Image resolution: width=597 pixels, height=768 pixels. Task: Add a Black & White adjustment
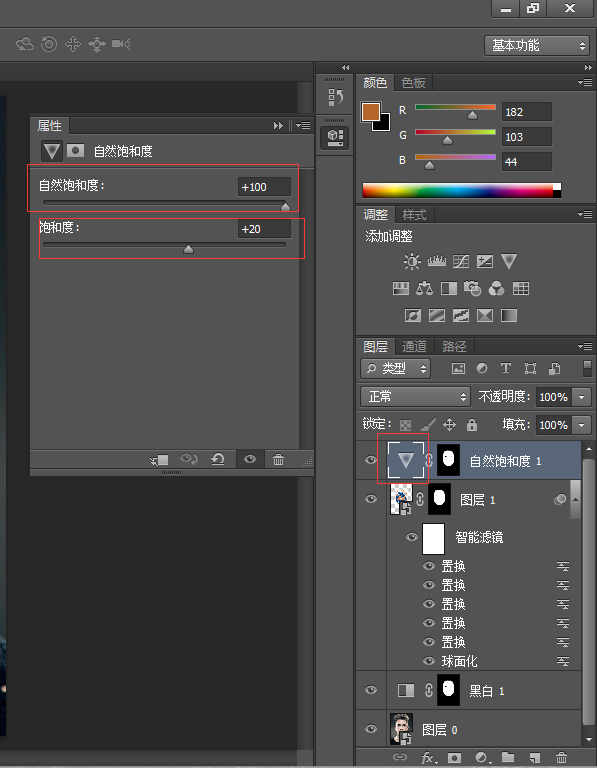[449, 288]
